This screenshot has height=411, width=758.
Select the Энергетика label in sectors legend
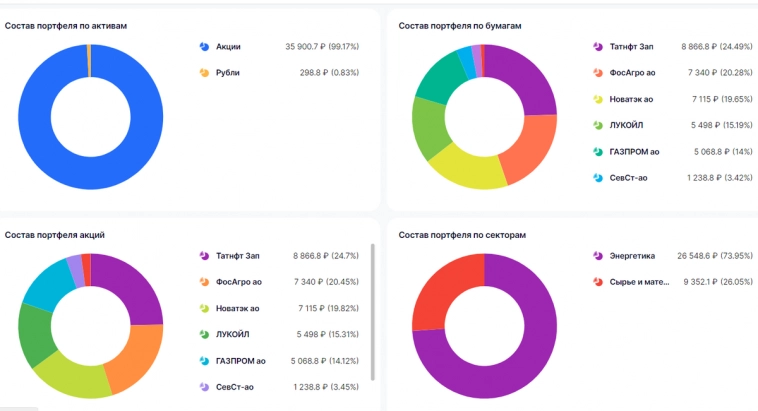coord(634,256)
